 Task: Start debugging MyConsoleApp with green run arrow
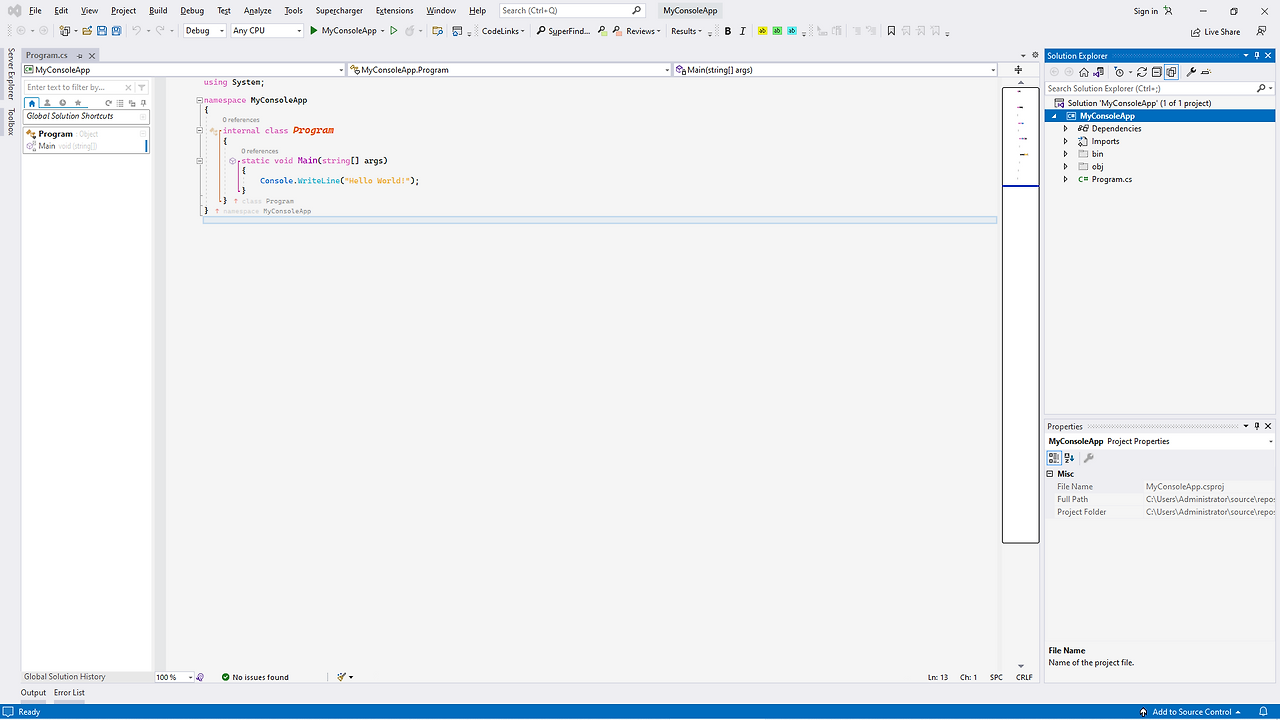(x=313, y=31)
